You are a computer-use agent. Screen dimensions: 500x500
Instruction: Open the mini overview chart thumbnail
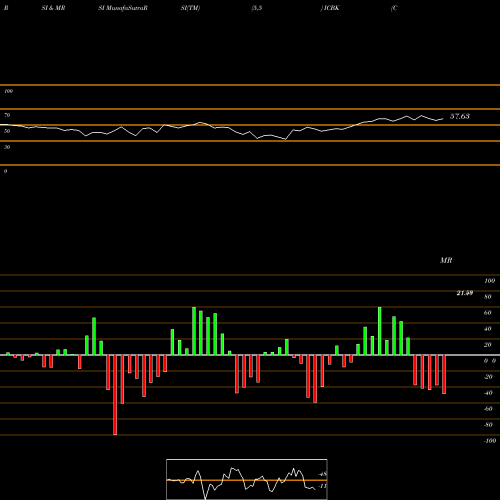[247, 479]
